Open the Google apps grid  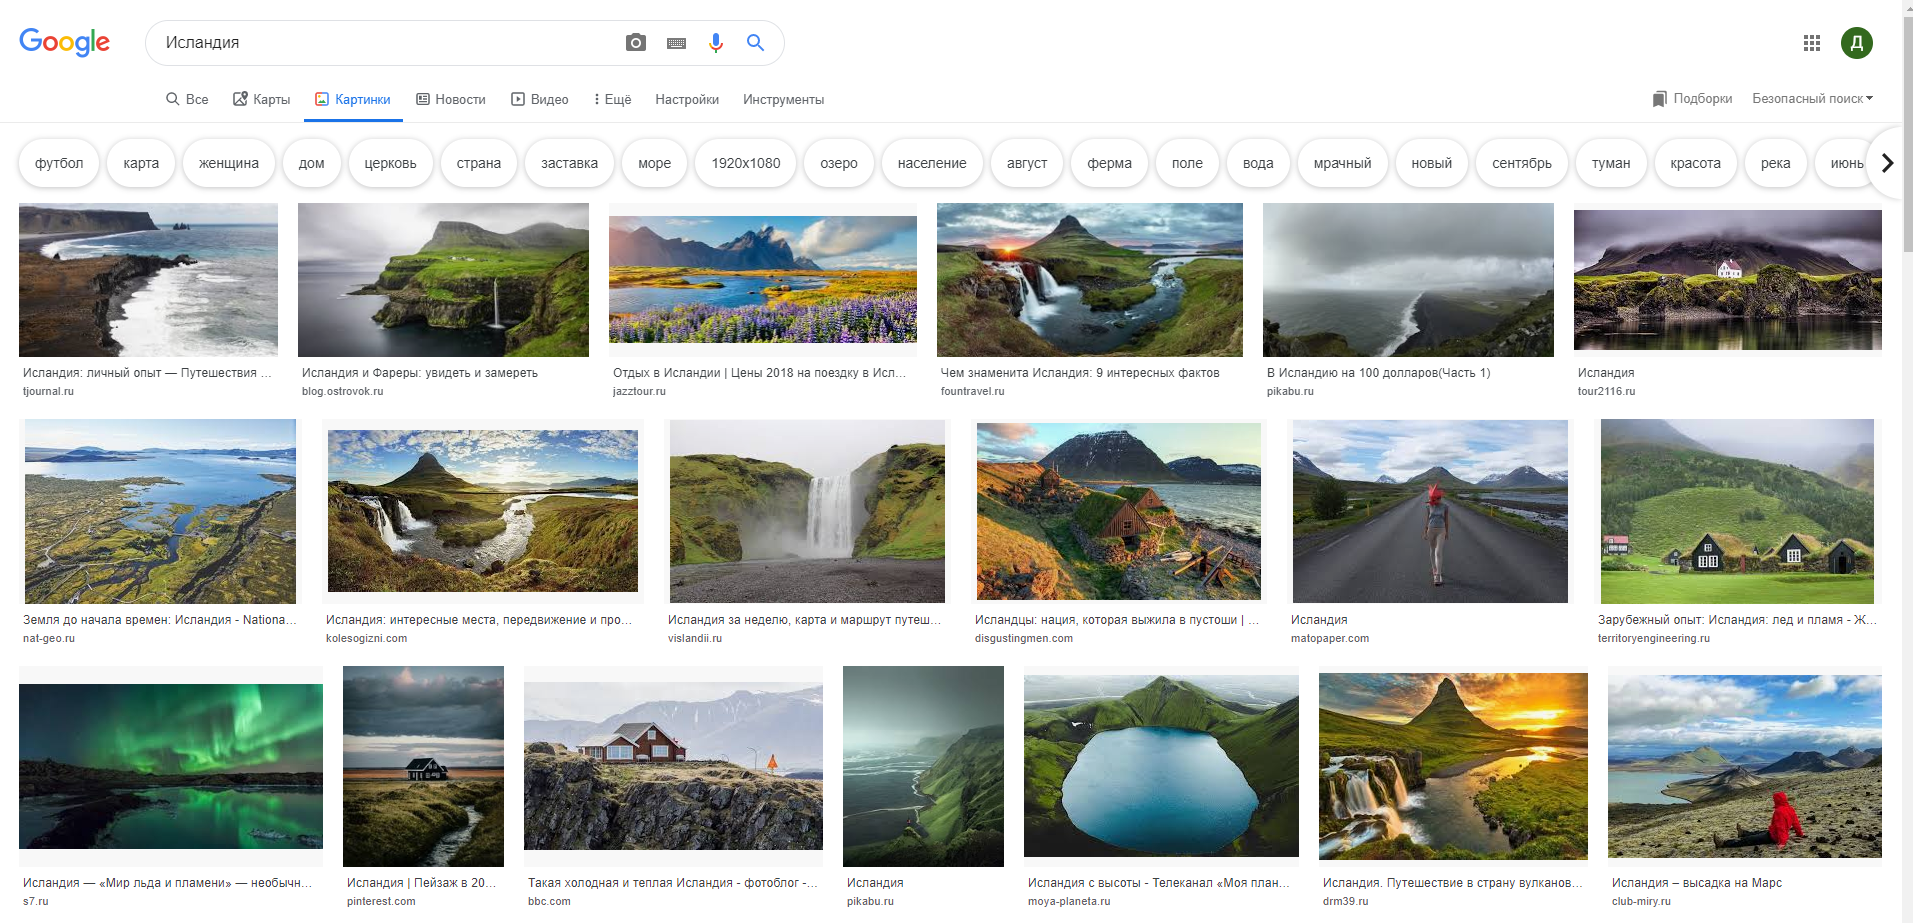pos(1811,43)
